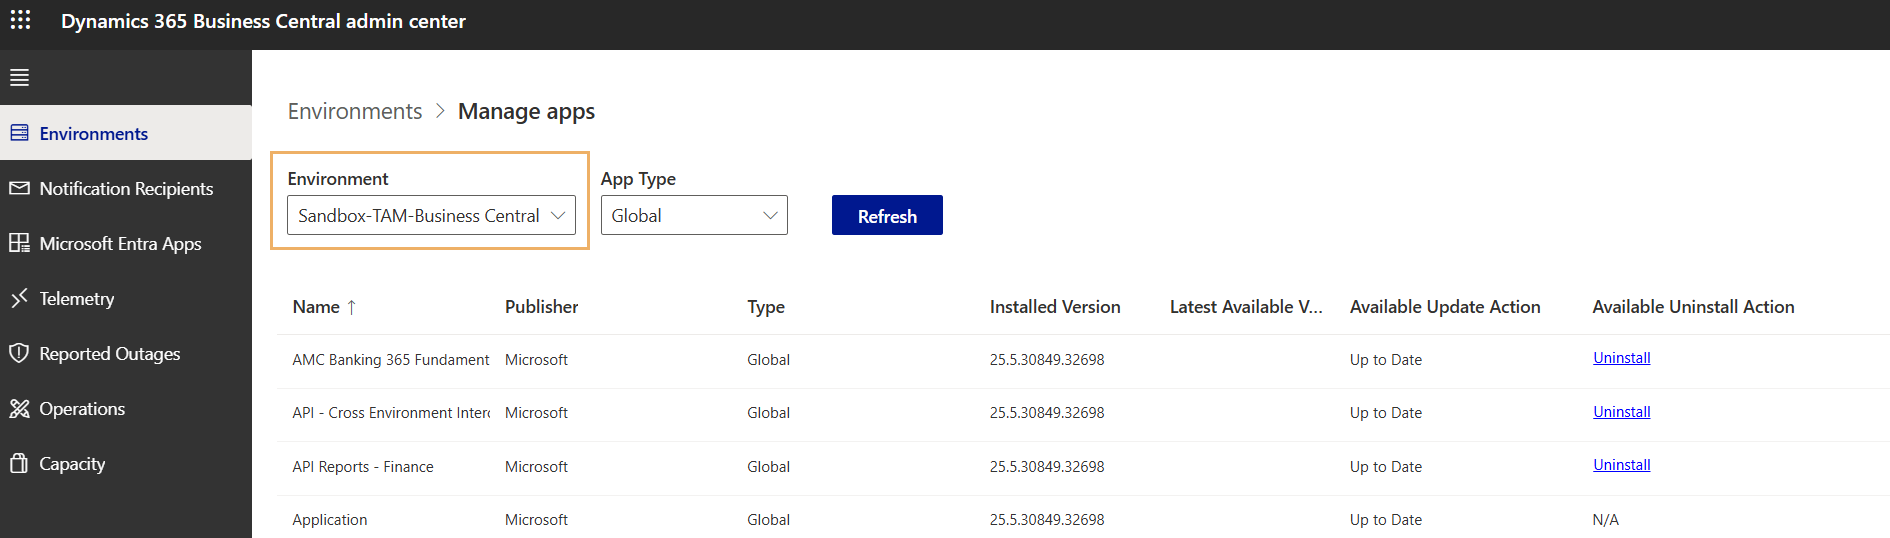
Task: Open Telemetry in the sidebar
Action: coord(77,299)
